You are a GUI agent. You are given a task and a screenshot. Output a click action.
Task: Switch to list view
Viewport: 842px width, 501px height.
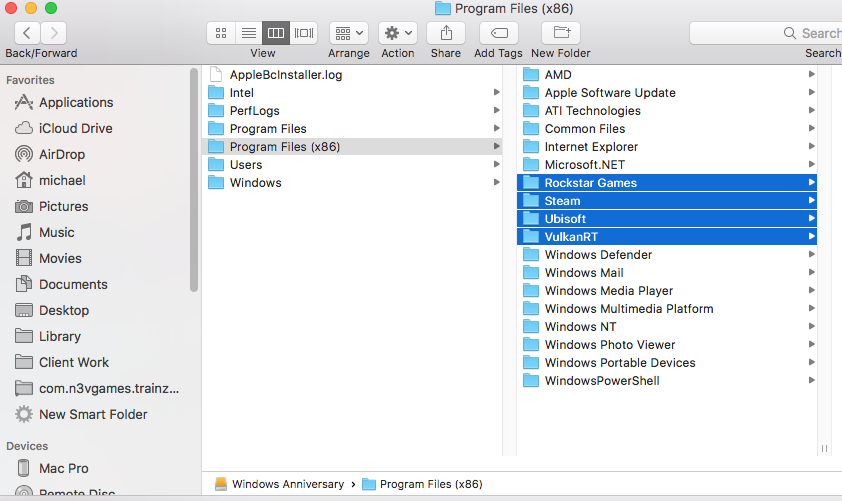(x=249, y=33)
